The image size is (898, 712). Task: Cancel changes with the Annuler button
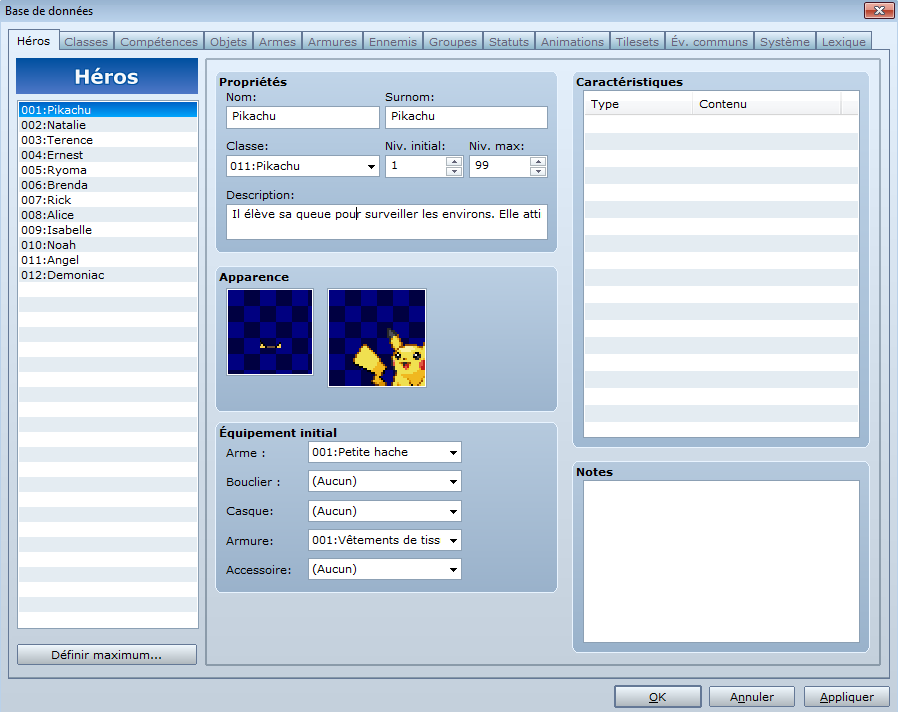pos(751,697)
